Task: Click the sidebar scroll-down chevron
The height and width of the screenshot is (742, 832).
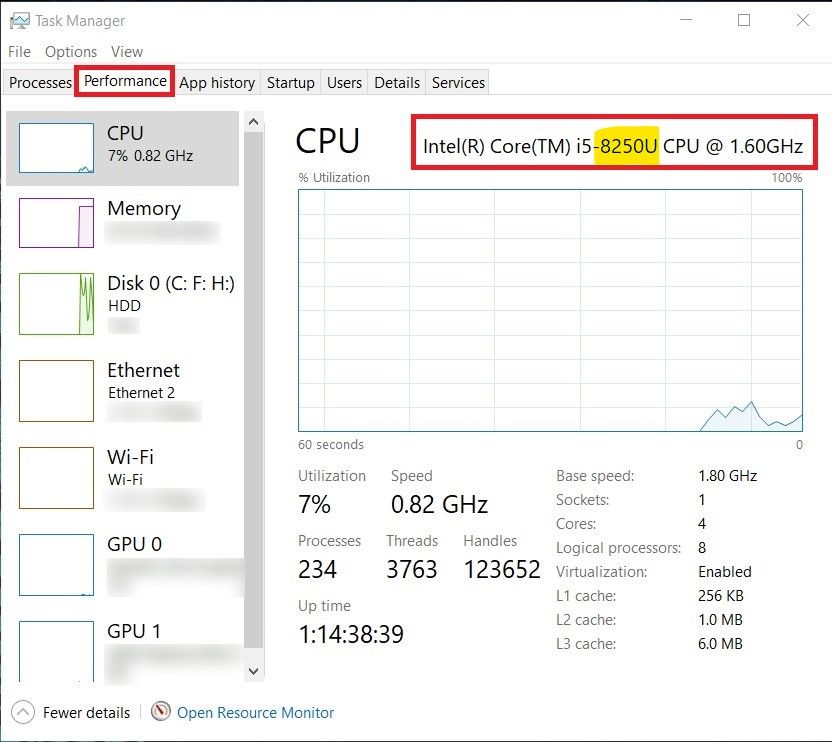Action: coord(254,670)
